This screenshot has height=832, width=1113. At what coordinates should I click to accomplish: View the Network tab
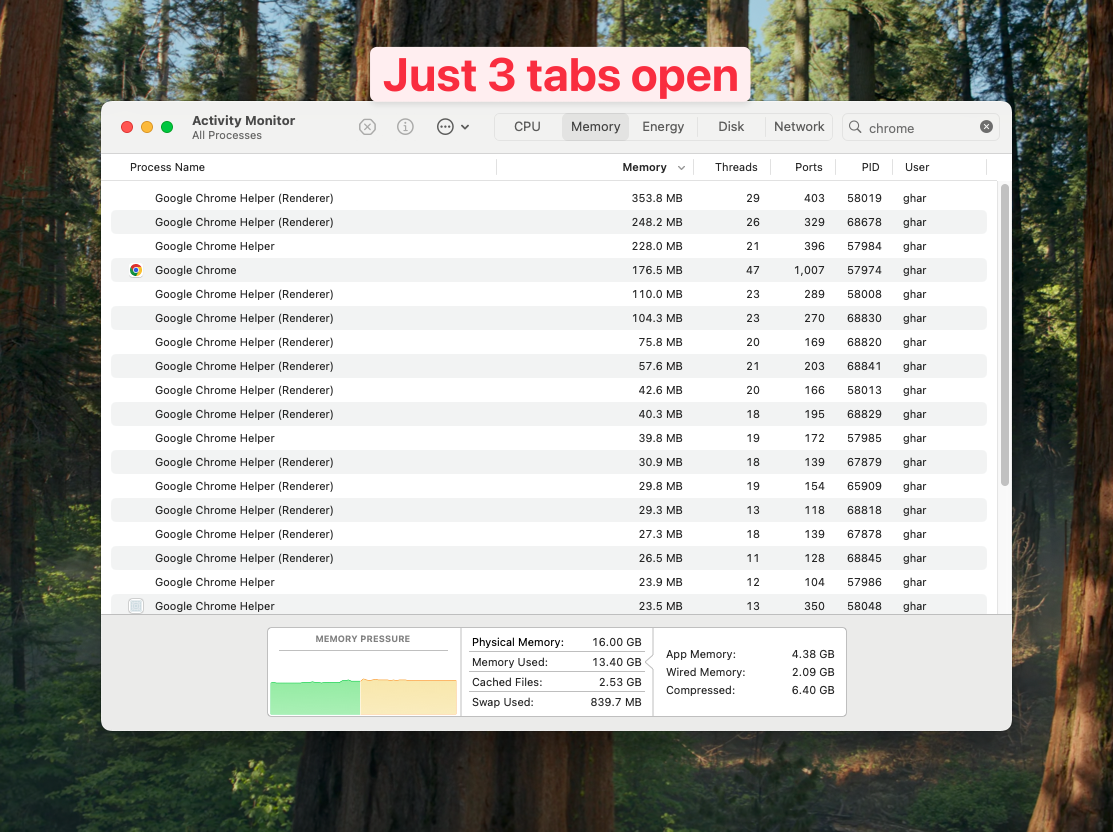[x=798, y=127]
